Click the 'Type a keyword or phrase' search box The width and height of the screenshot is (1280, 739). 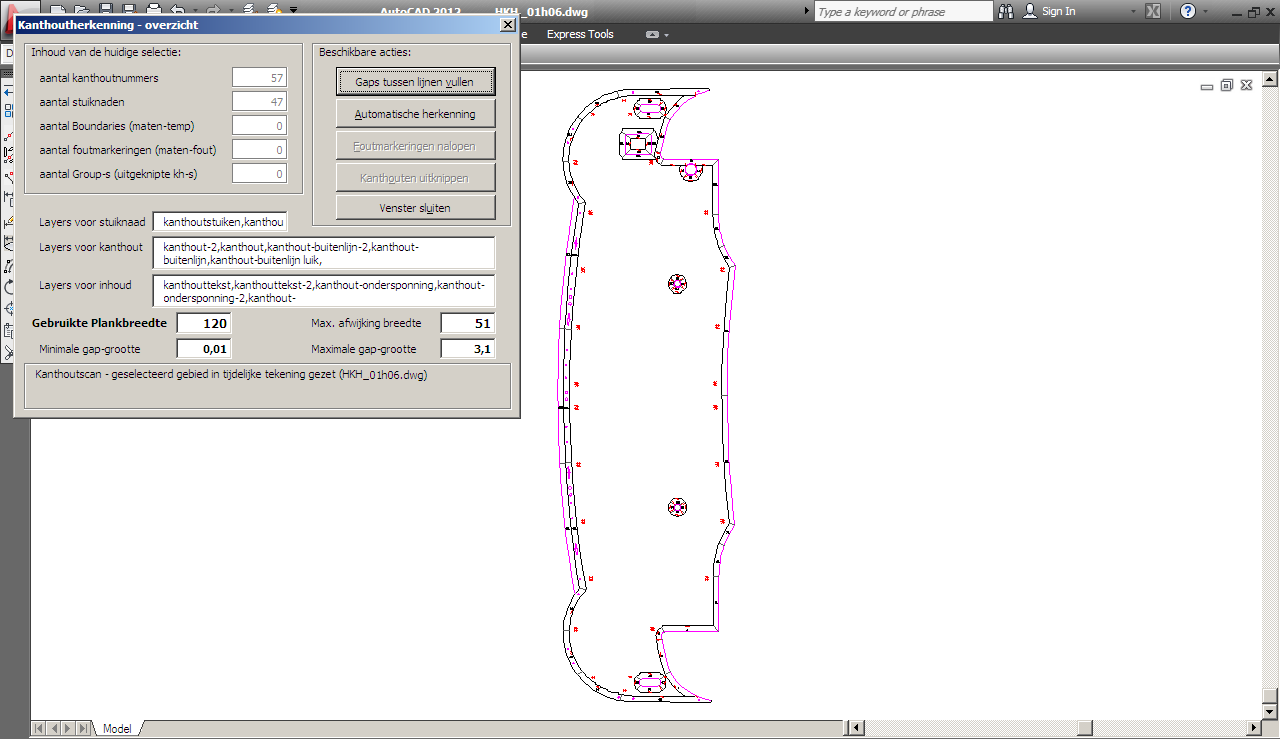(903, 11)
